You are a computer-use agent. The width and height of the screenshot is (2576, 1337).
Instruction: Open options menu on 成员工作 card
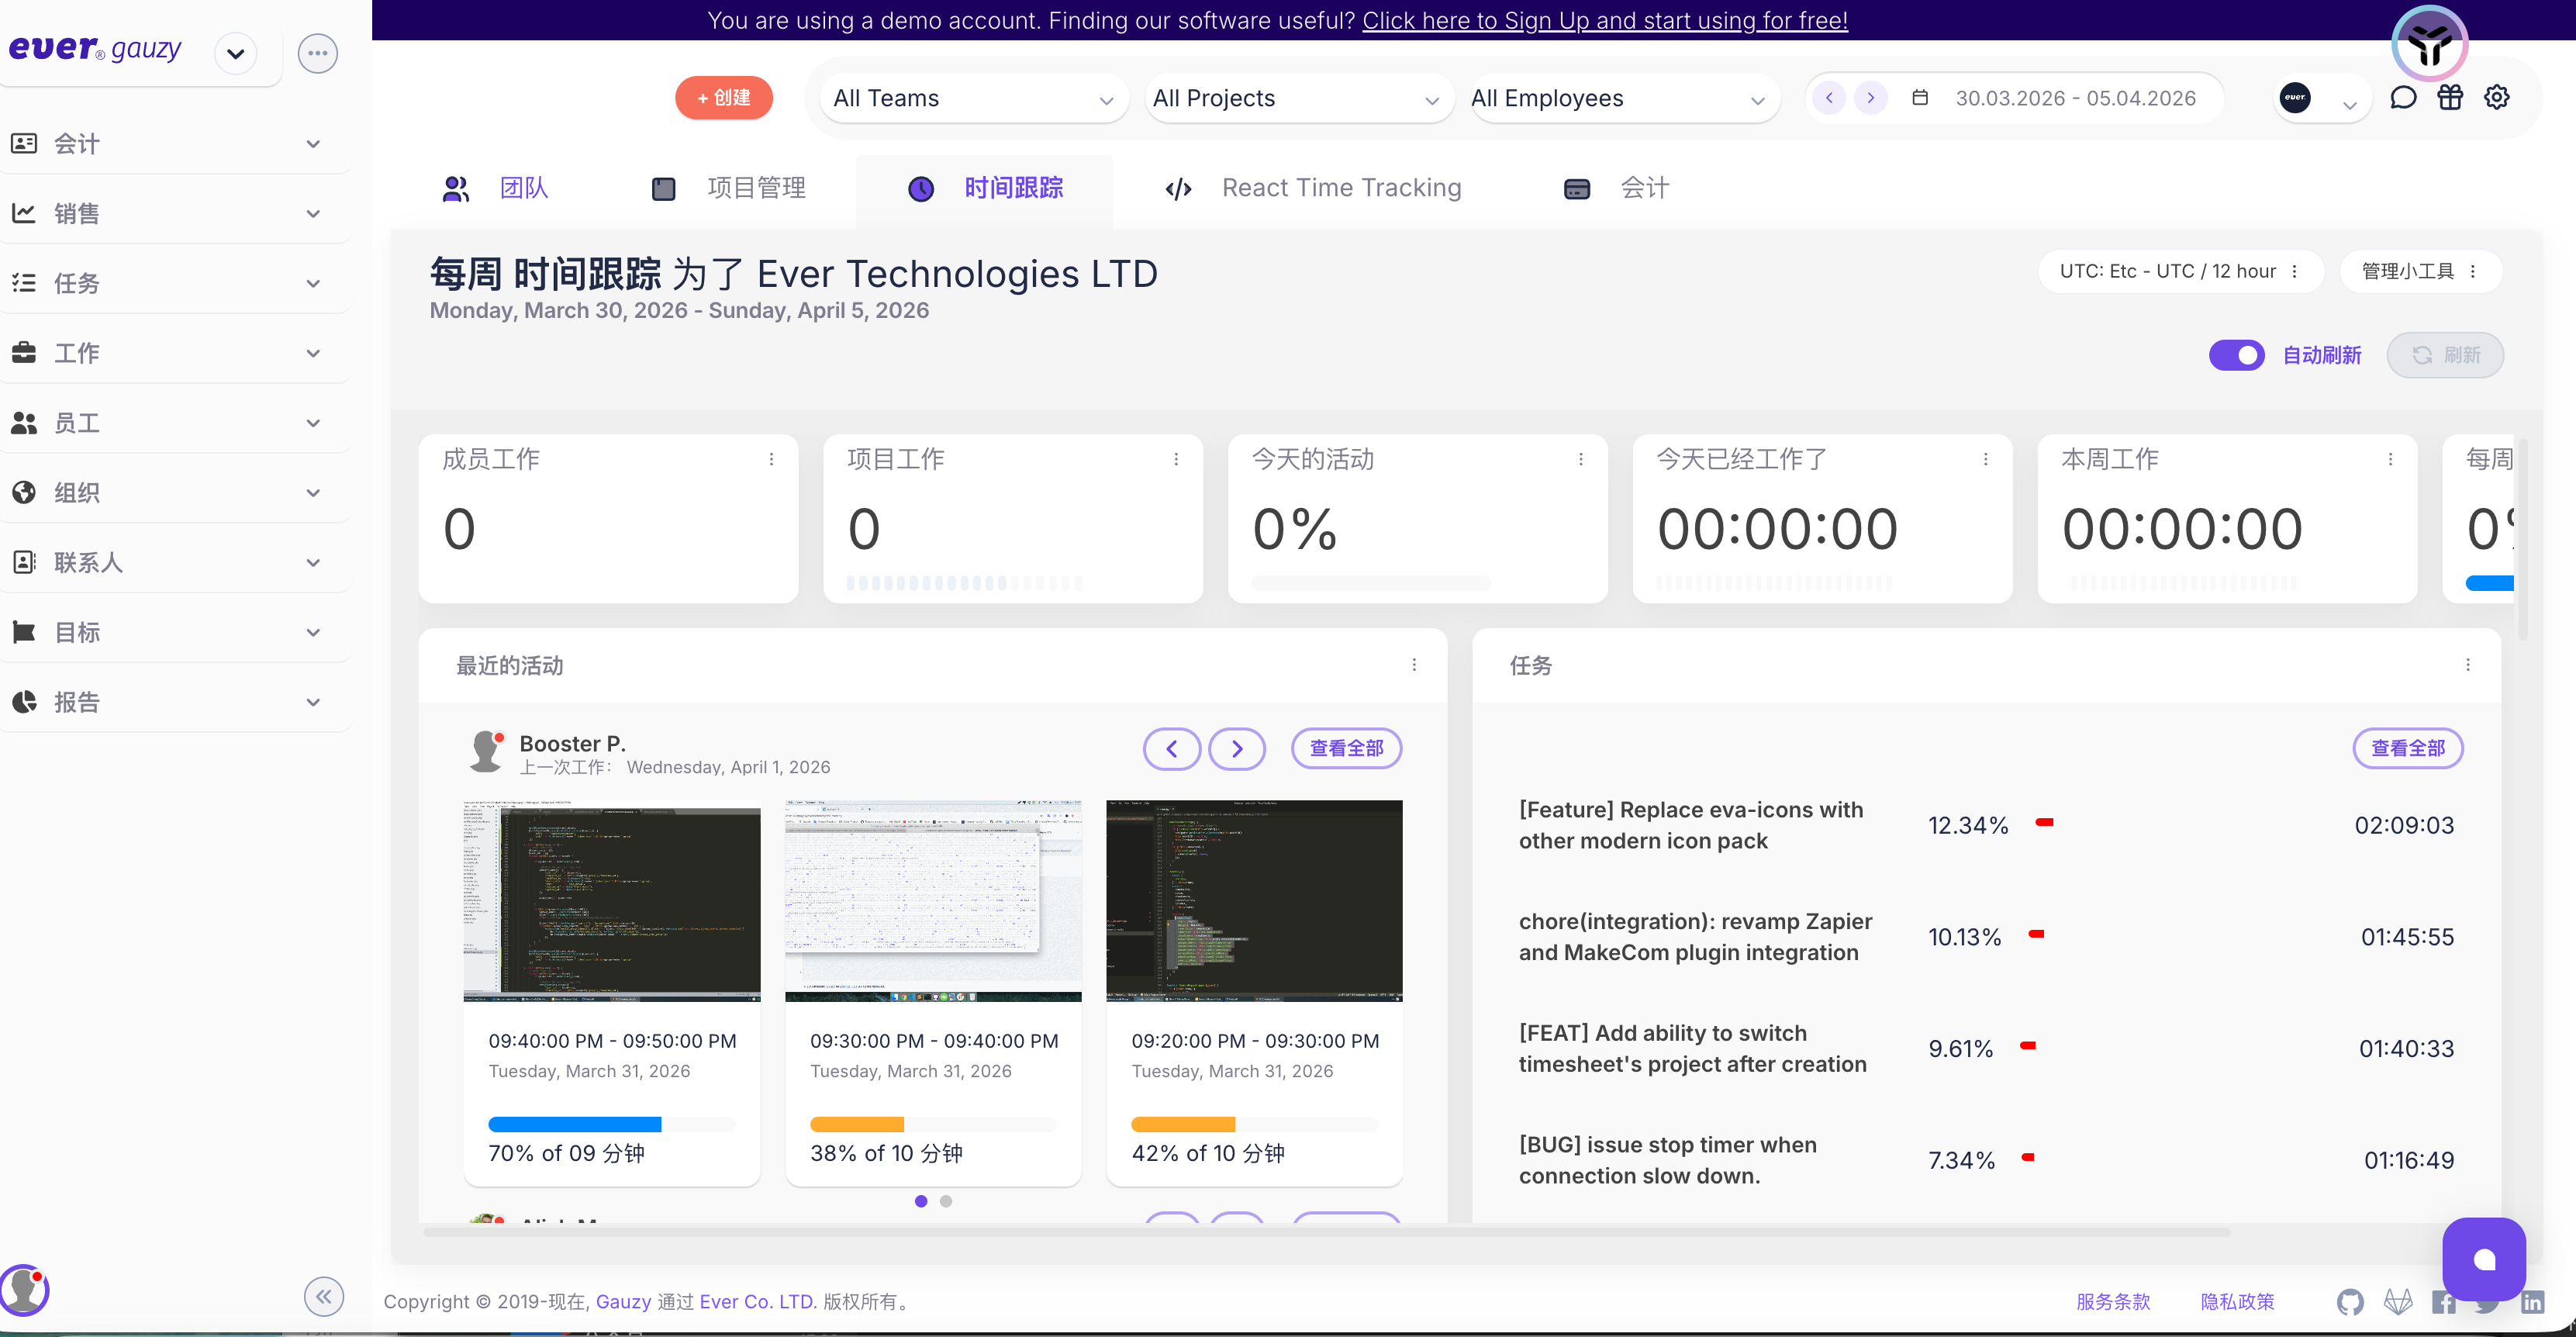click(x=771, y=459)
